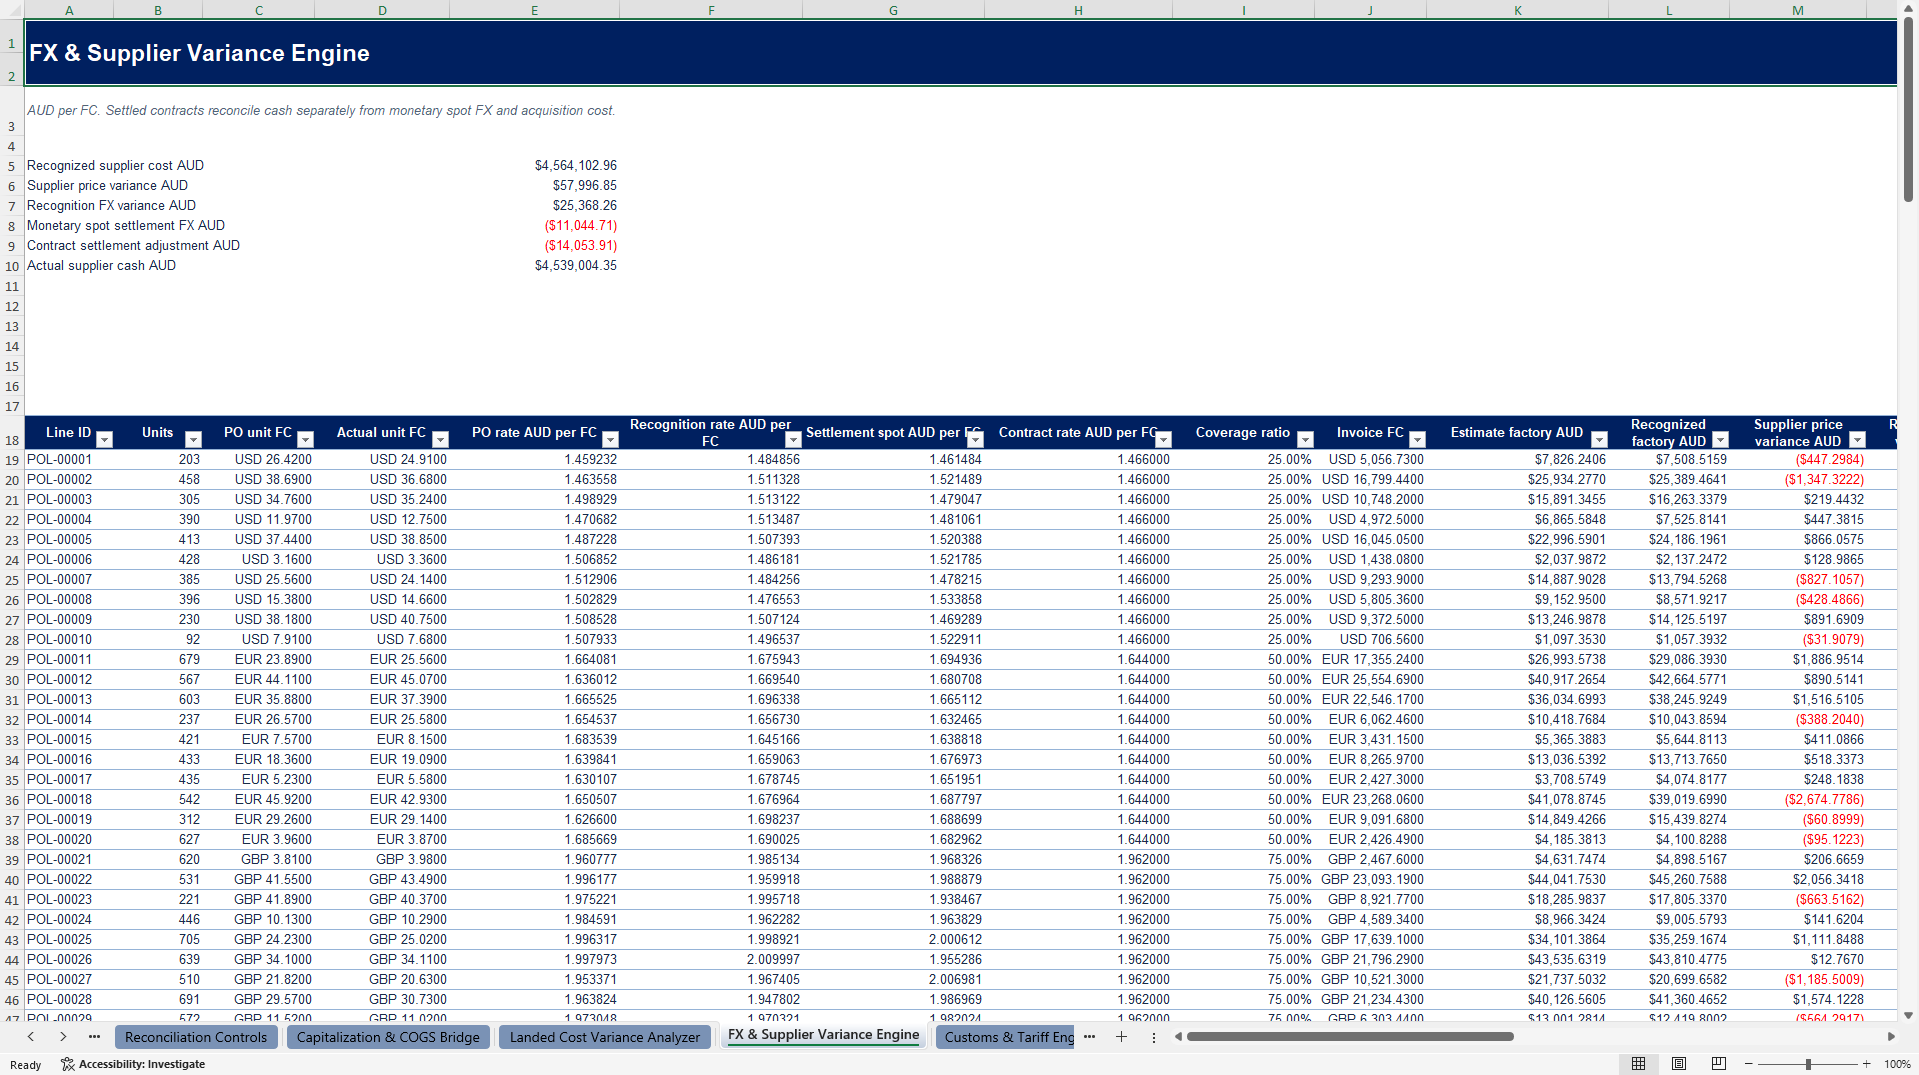Zoom out with the minus button
The height and width of the screenshot is (1075, 1919).
(1748, 1064)
